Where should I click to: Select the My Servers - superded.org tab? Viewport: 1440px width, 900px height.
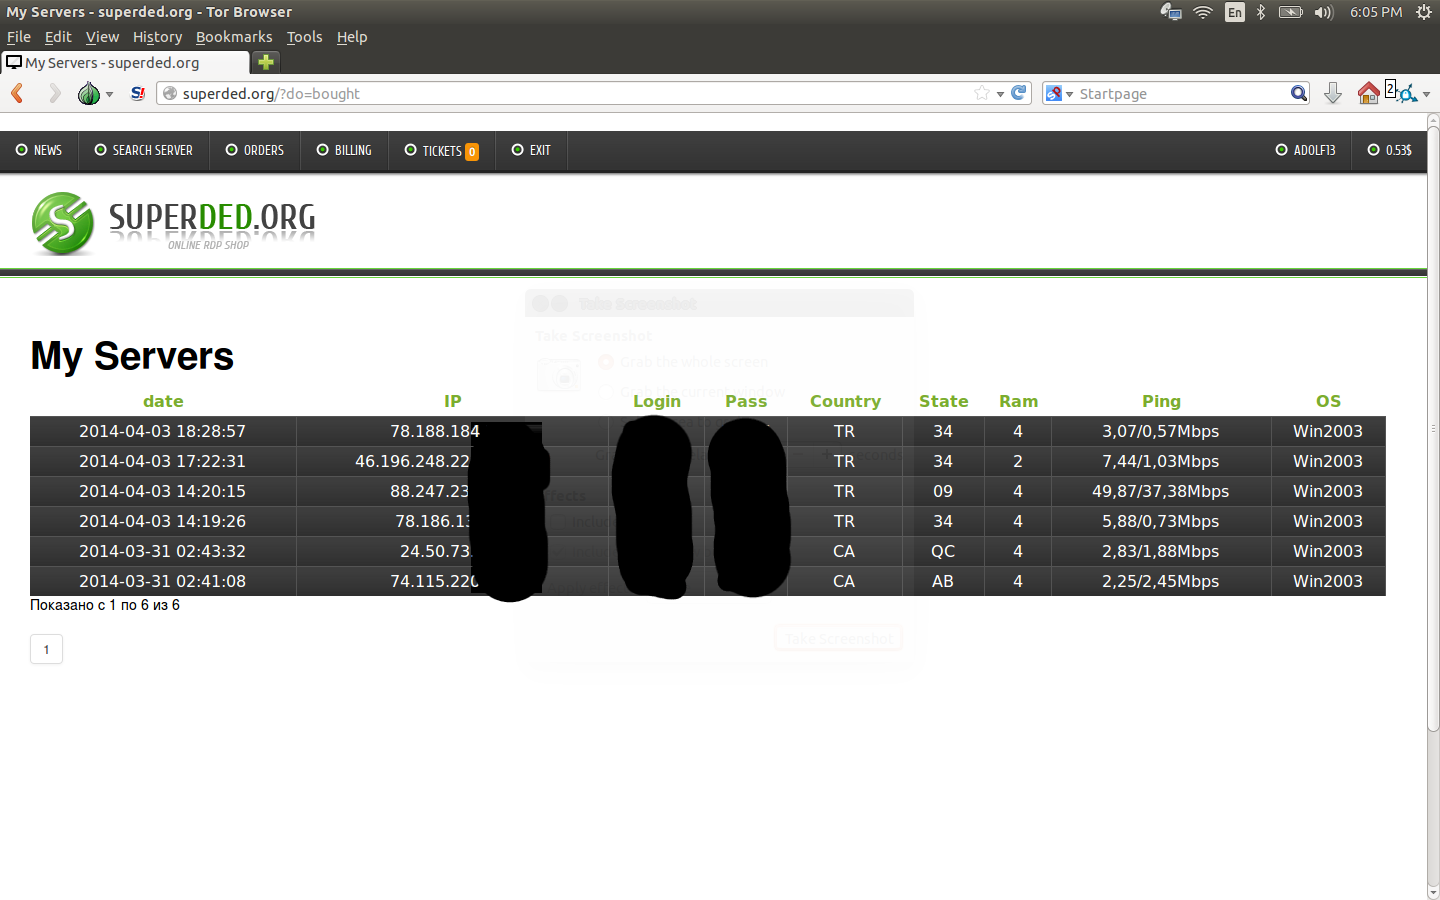coord(125,62)
